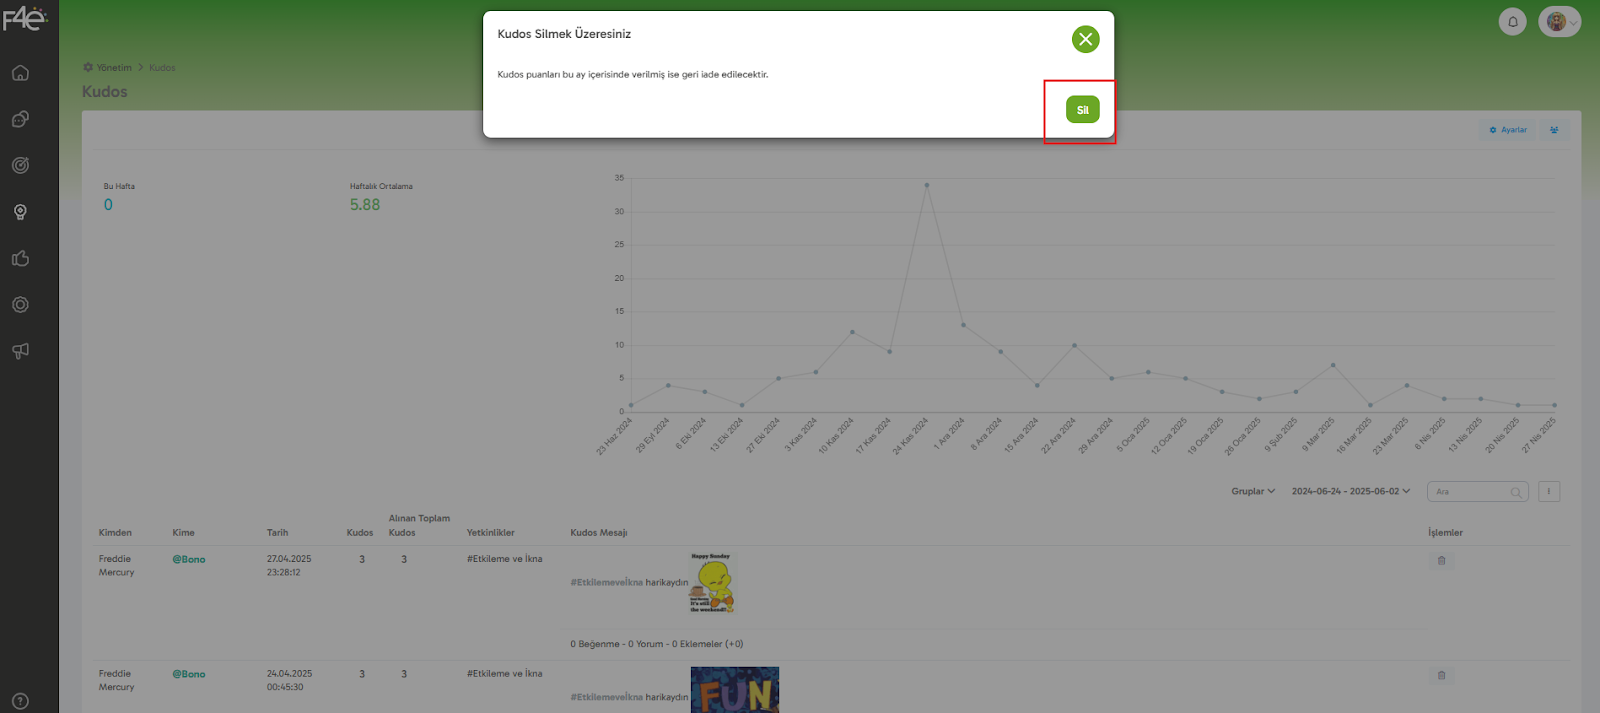Confirm deletion with the green Sil button

click(x=1082, y=110)
